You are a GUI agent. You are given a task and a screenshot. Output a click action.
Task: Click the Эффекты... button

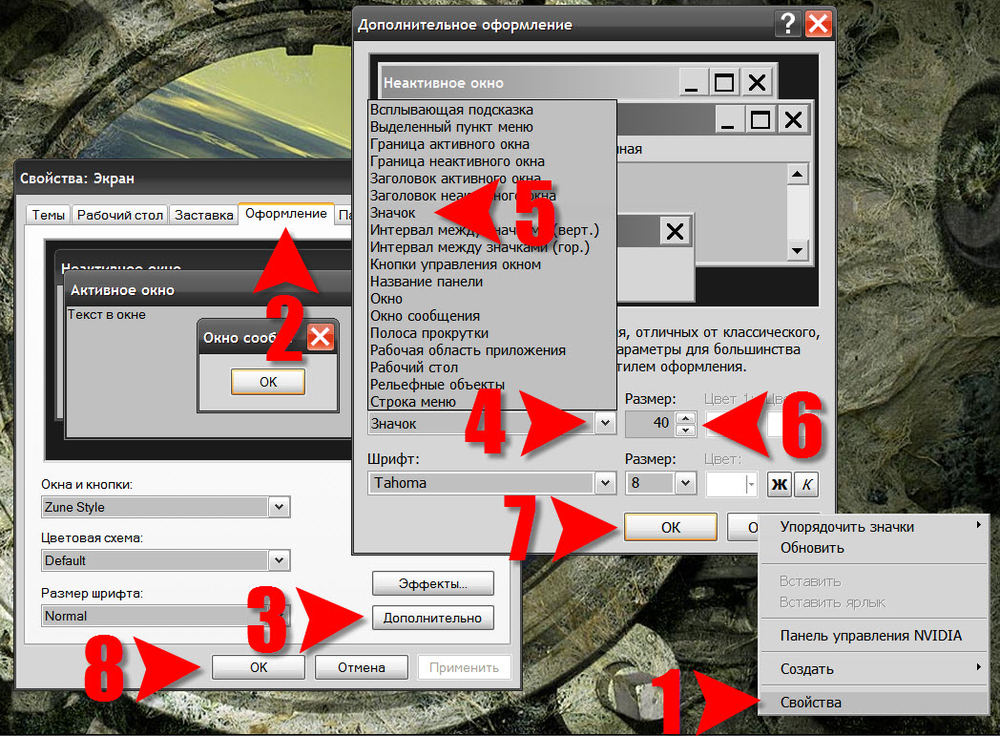pos(432,584)
